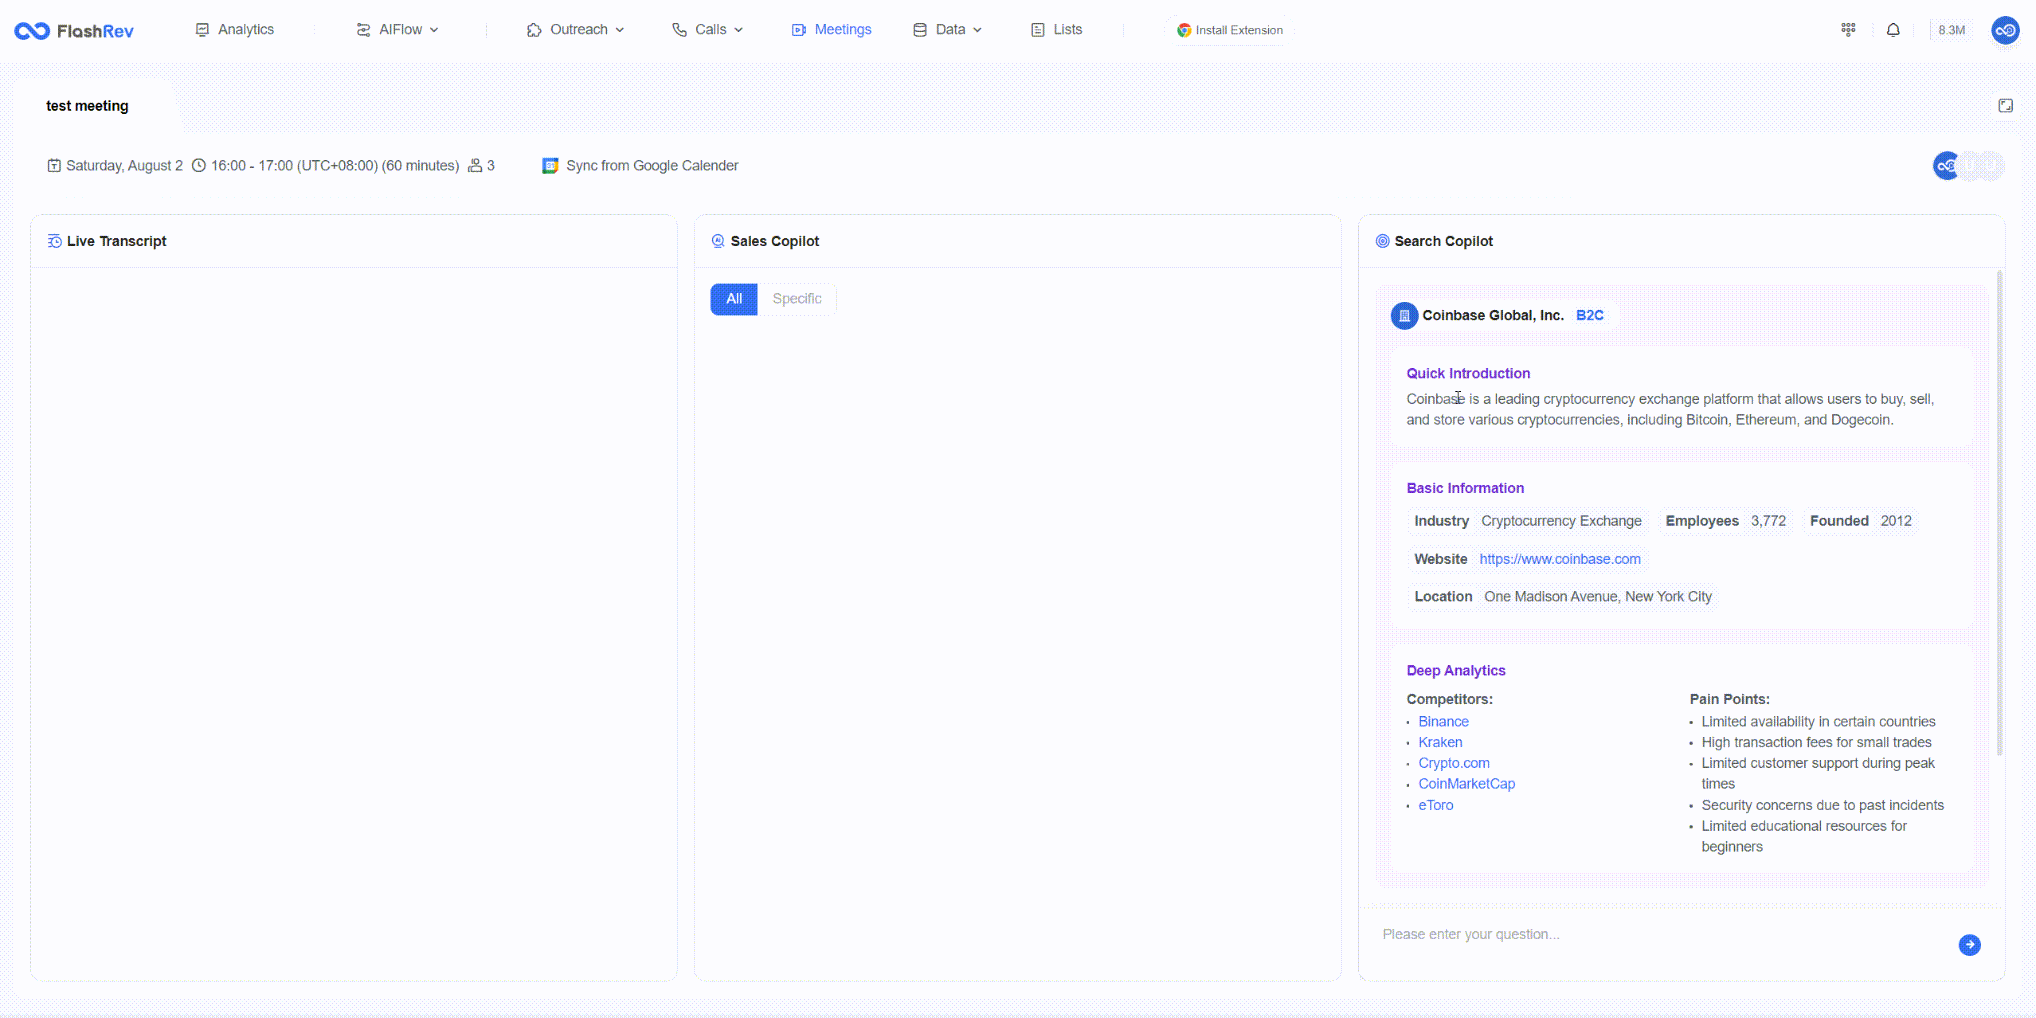Click Sync from Google Calender text
The height and width of the screenshot is (1018, 2036).
[652, 166]
